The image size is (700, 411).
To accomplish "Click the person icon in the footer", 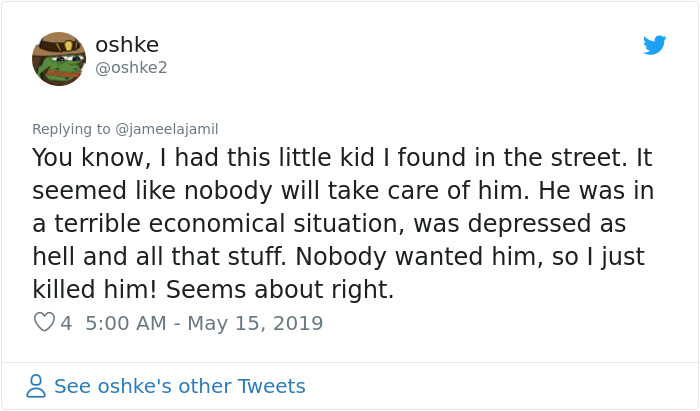I will coord(37,386).
